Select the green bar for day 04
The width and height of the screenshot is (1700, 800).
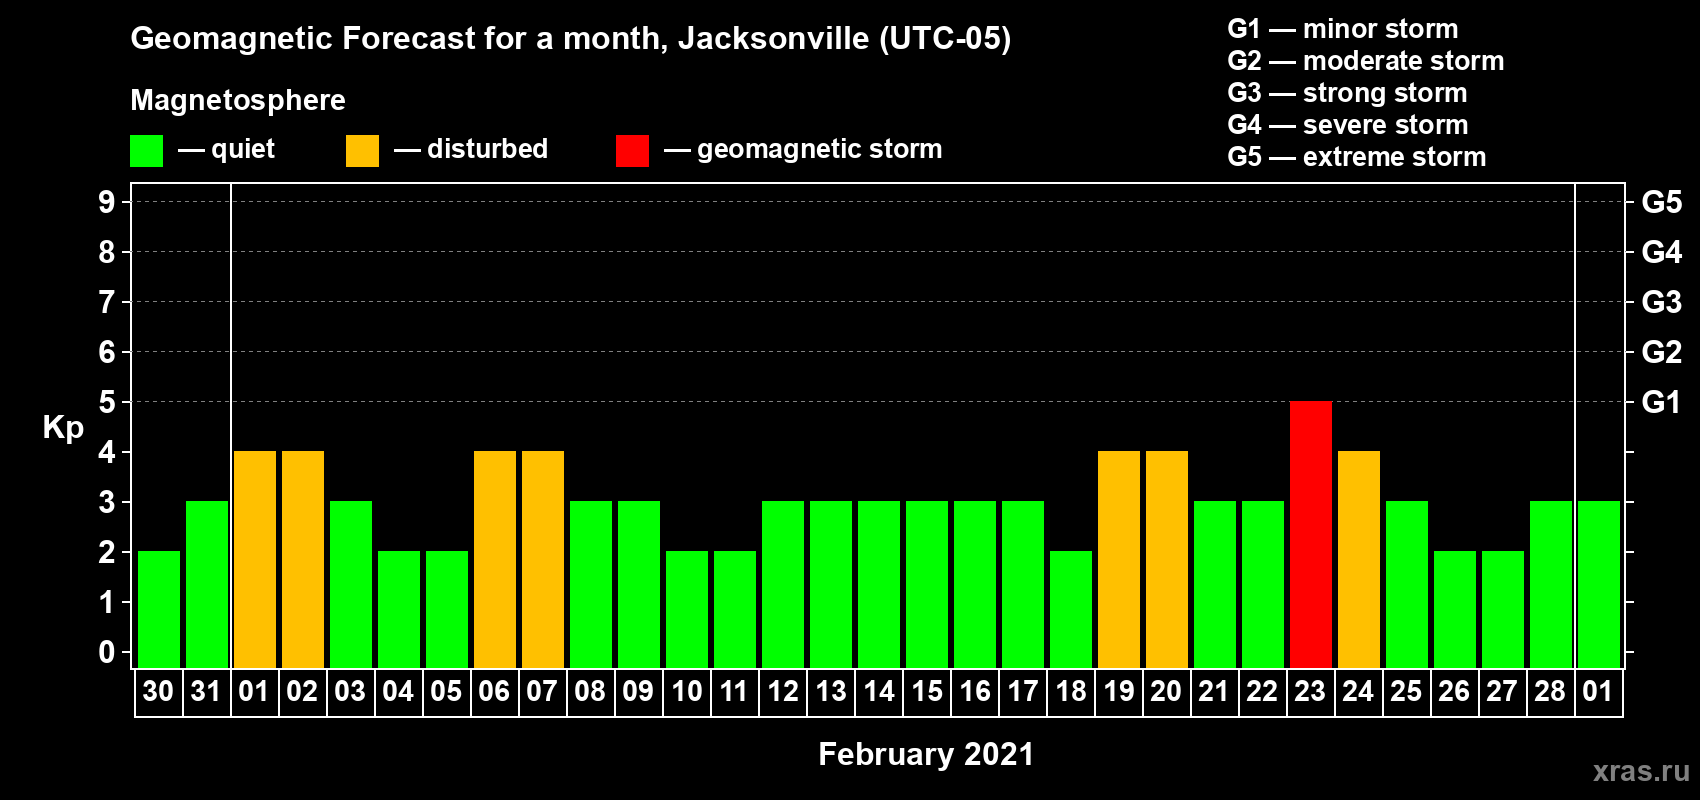coord(398,609)
